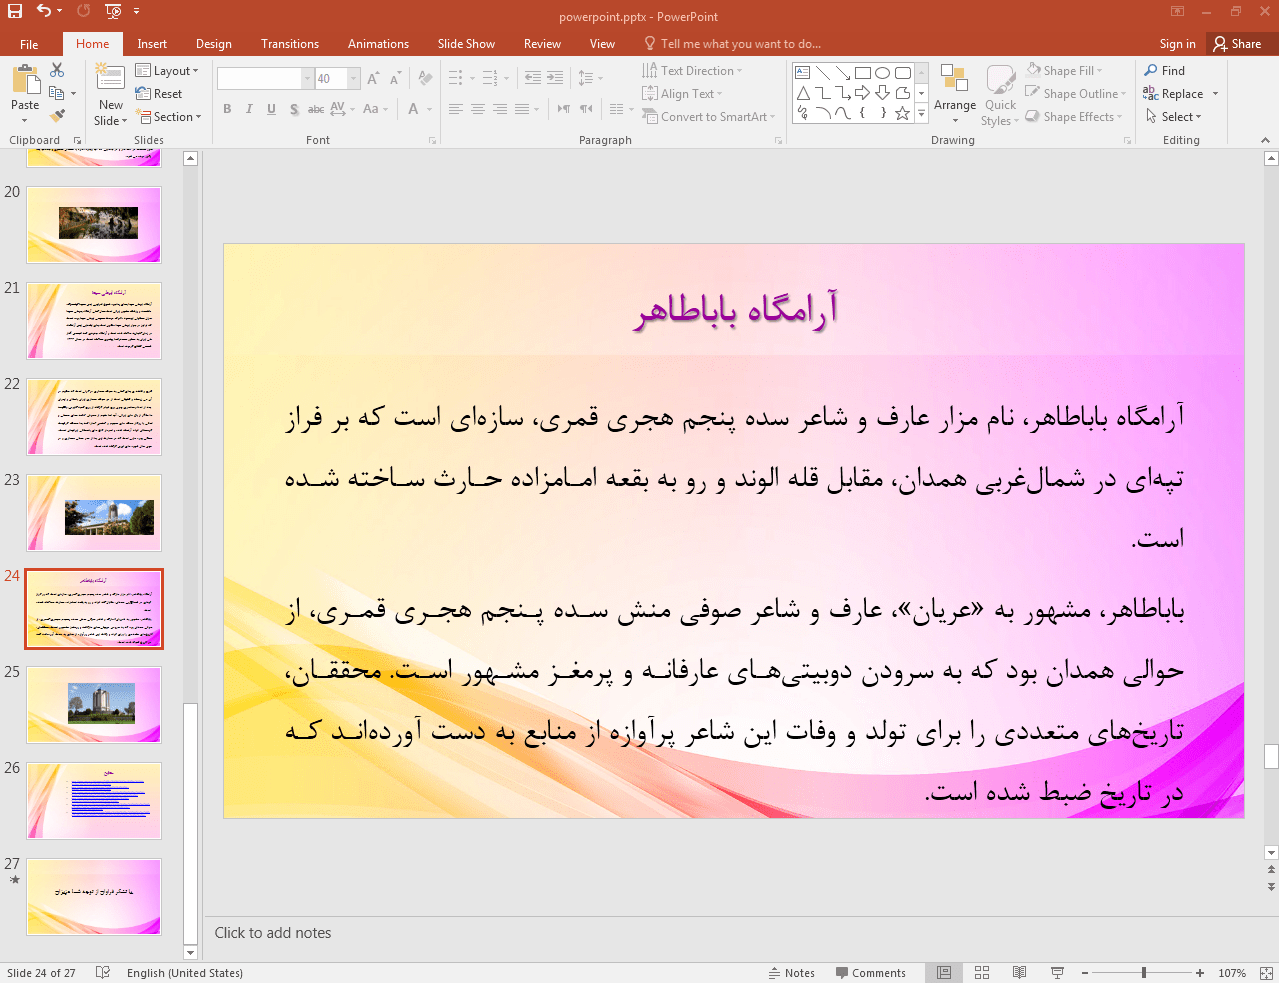Image resolution: width=1279 pixels, height=983 pixels.
Task: Insert a rectangle shape from the Drawing gallery
Action: pos(862,72)
